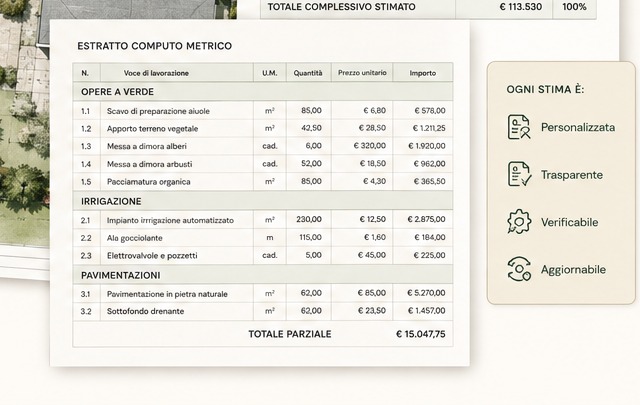
Task: Select Scavo di preparazione aiuole row
Action: point(263,111)
